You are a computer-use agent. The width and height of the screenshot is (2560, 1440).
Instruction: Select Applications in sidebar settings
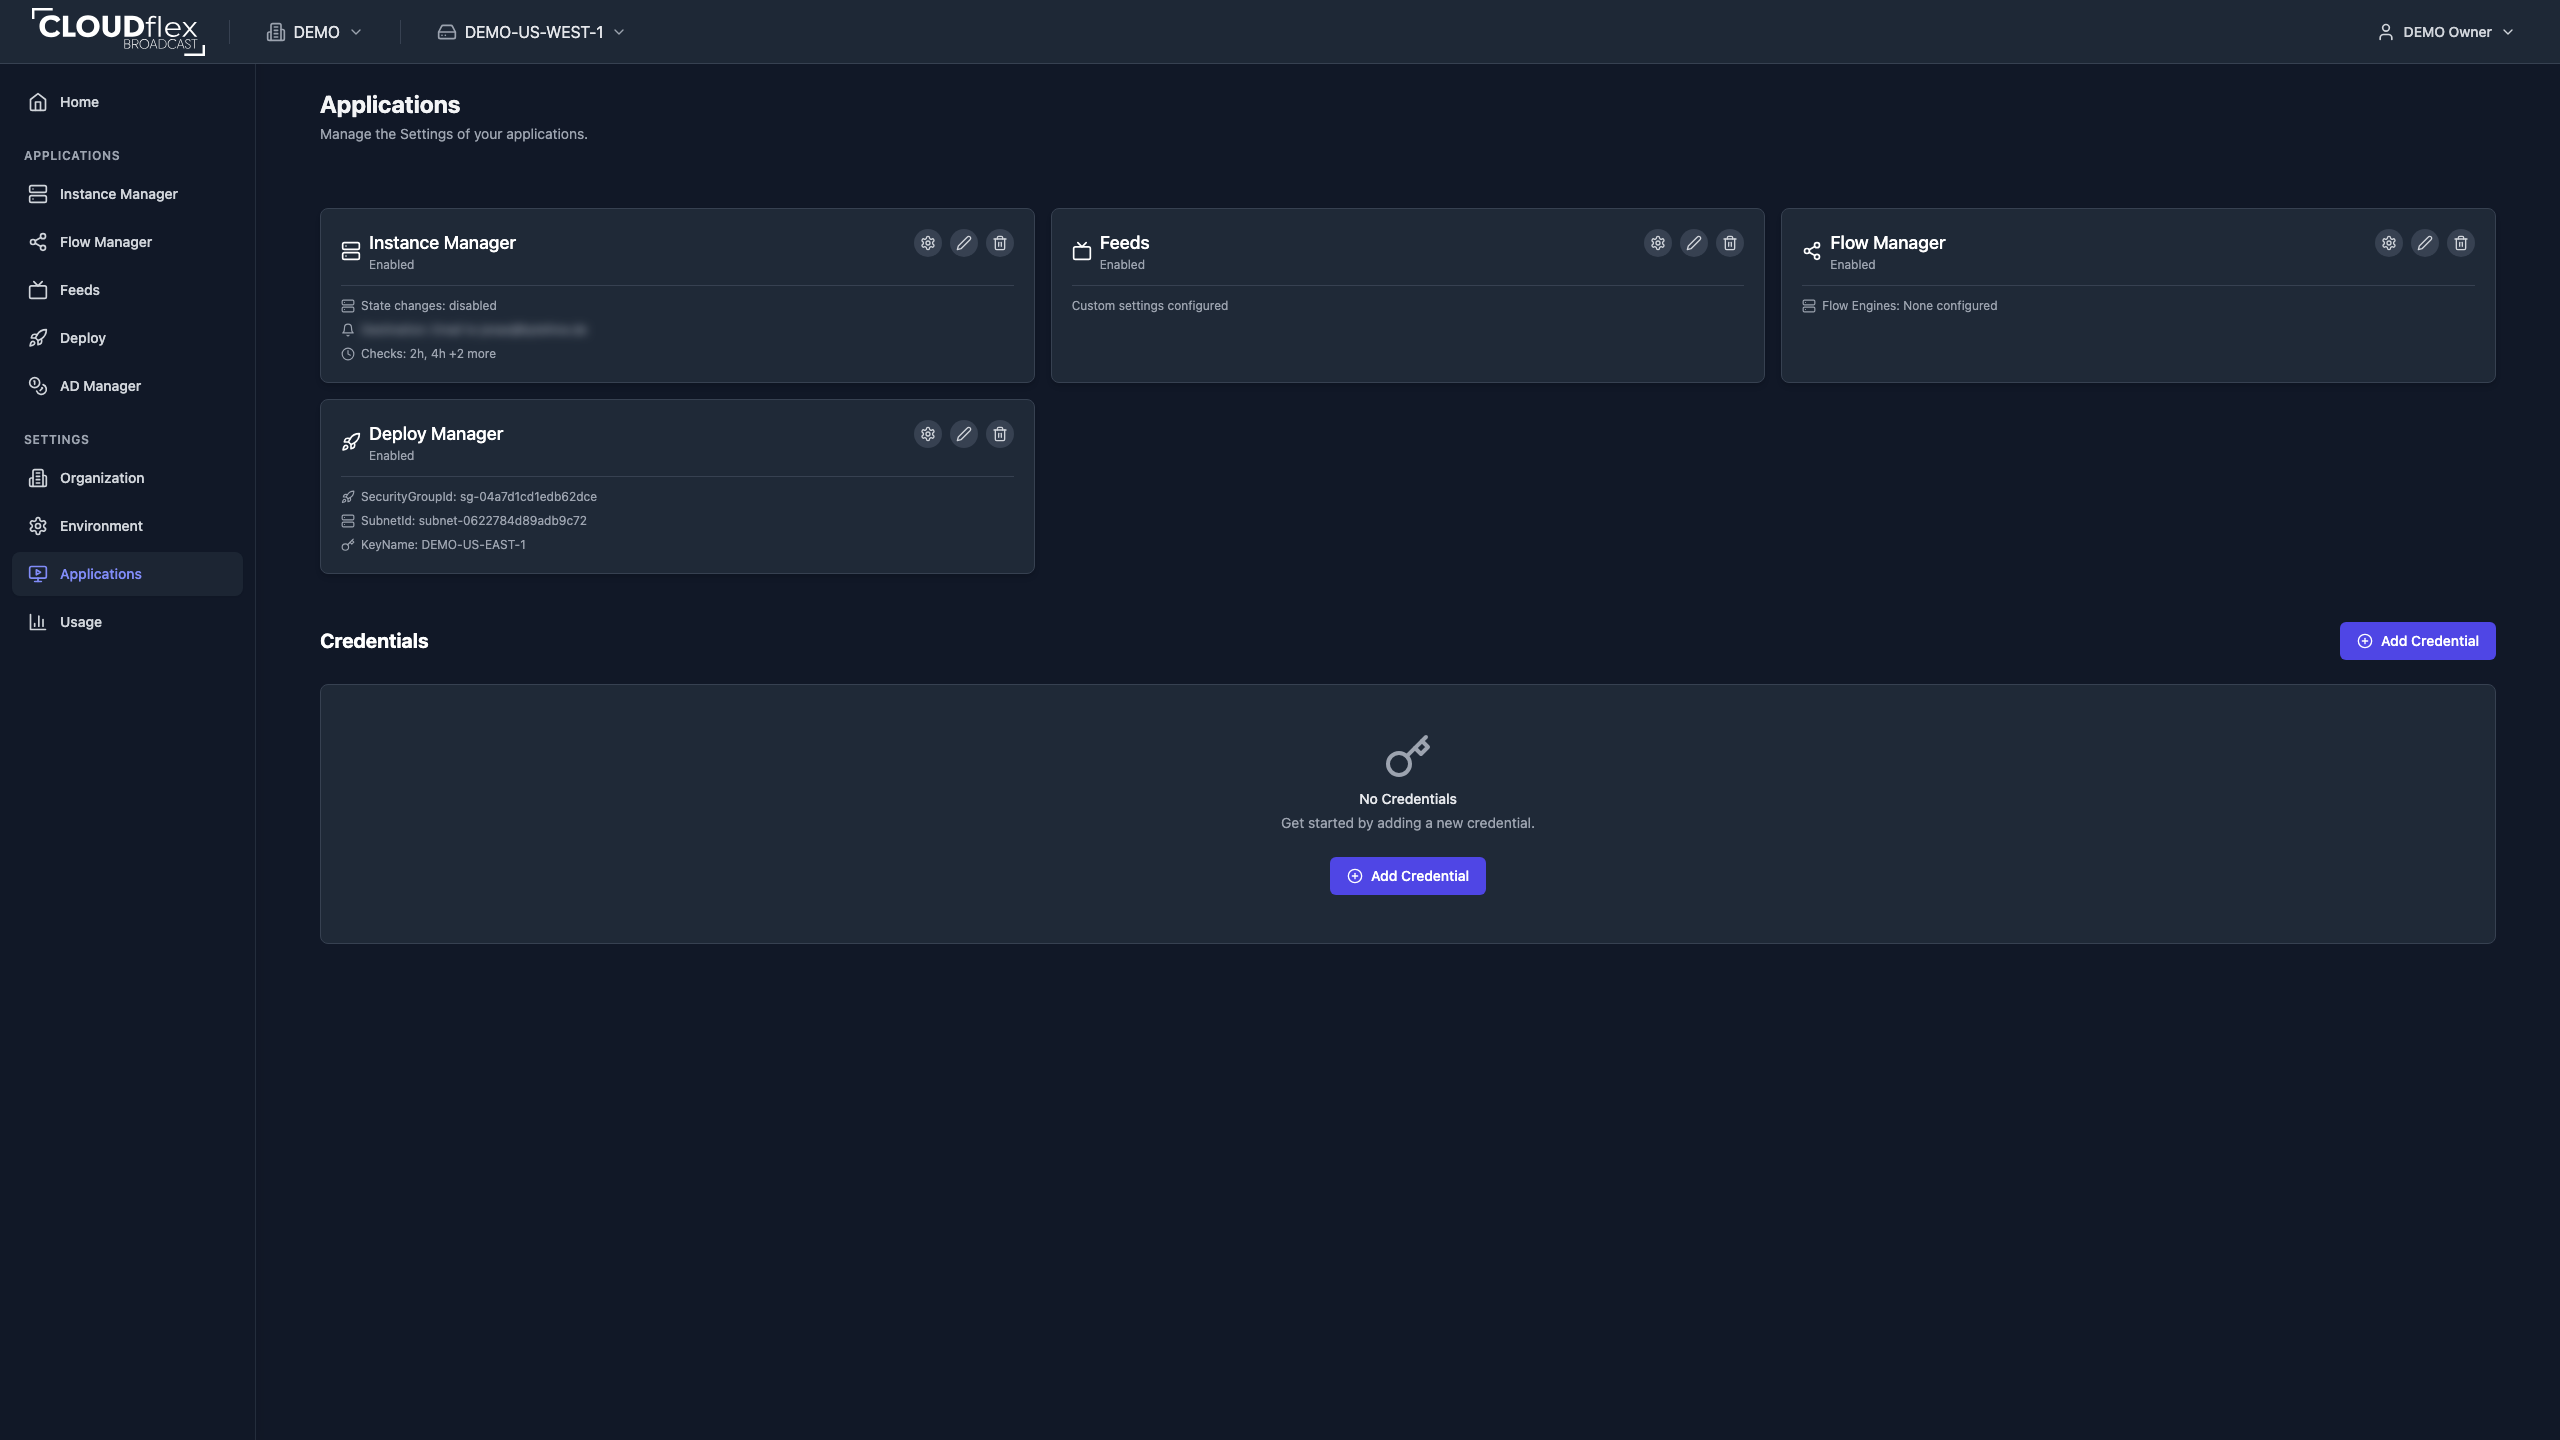[x=127, y=574]
